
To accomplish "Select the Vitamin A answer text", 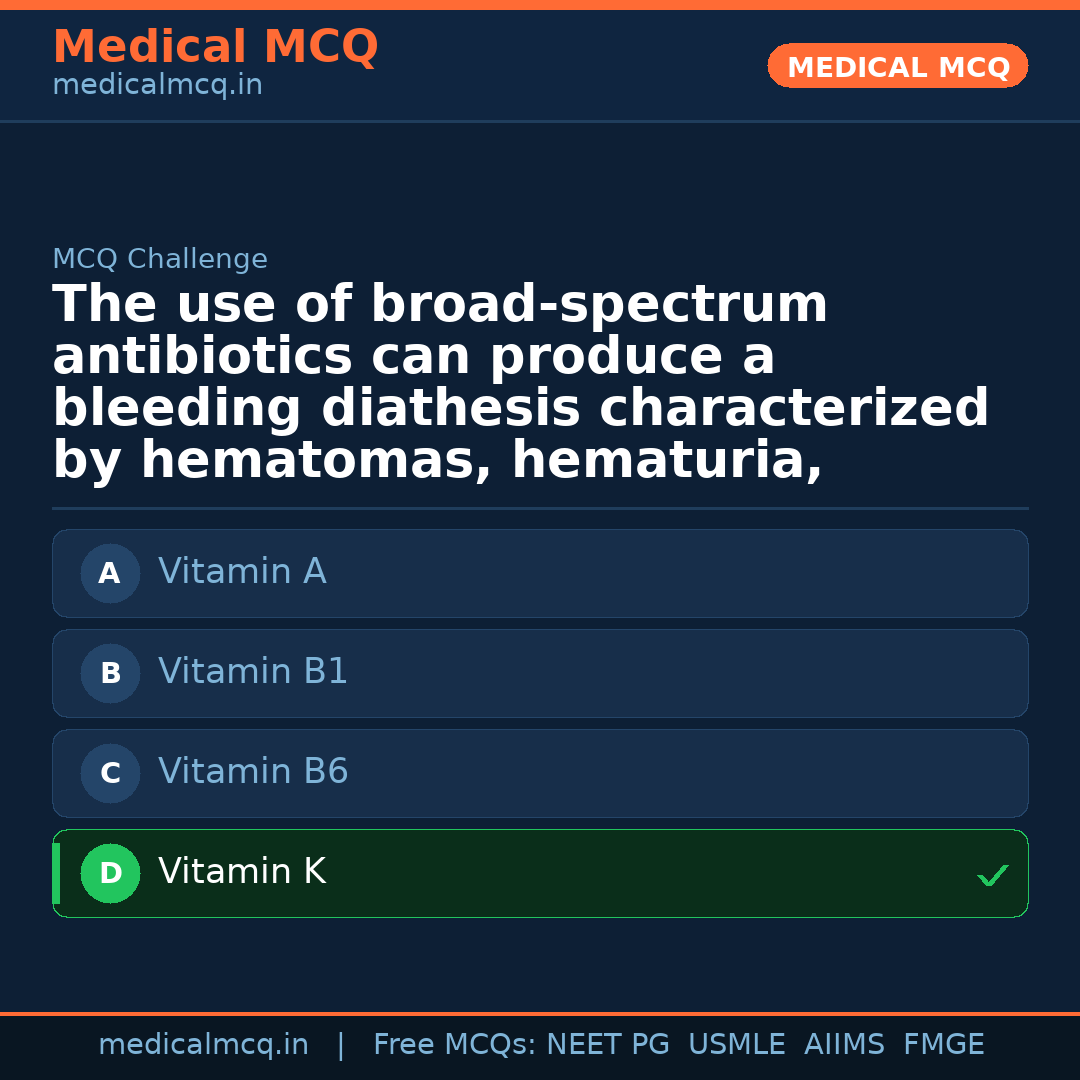I will 242,572.
